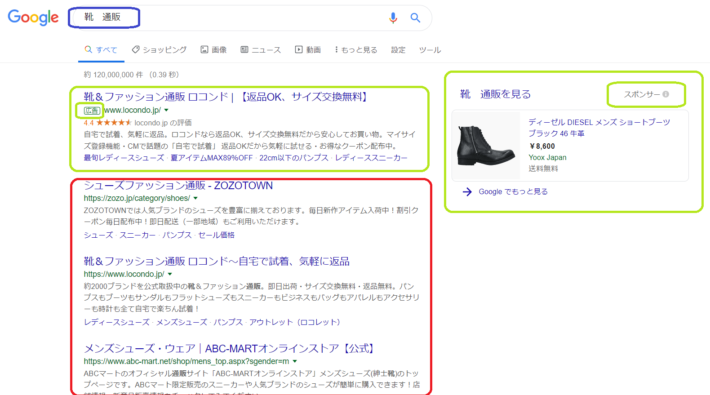Click the blue search magnifier icon
This screenshot has height=395, width=710.
point(415,18)
